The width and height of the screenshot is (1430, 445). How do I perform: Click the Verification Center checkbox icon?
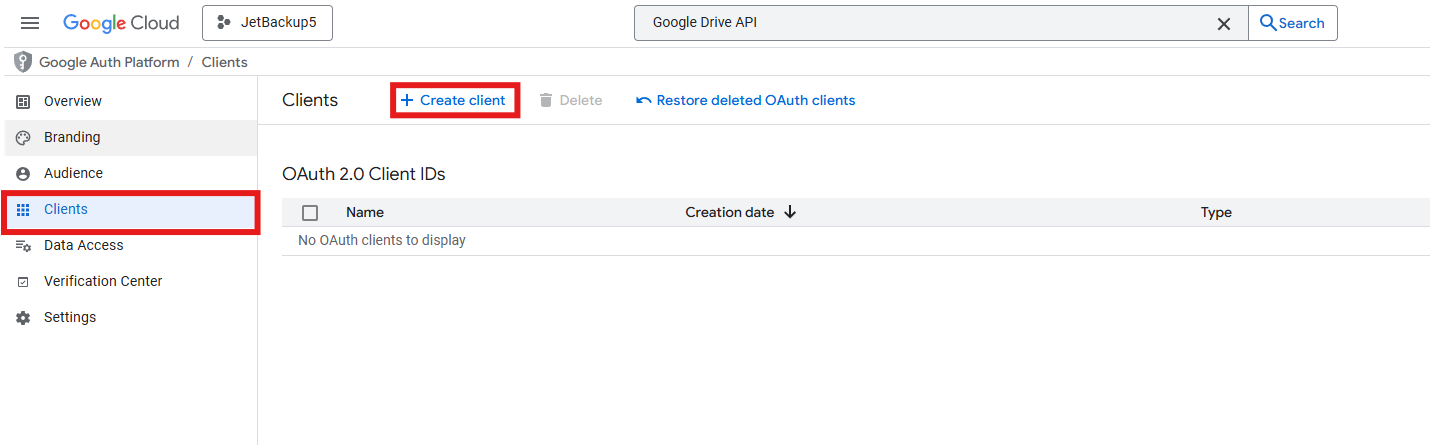pyautogui.click(x=23, y=282)
